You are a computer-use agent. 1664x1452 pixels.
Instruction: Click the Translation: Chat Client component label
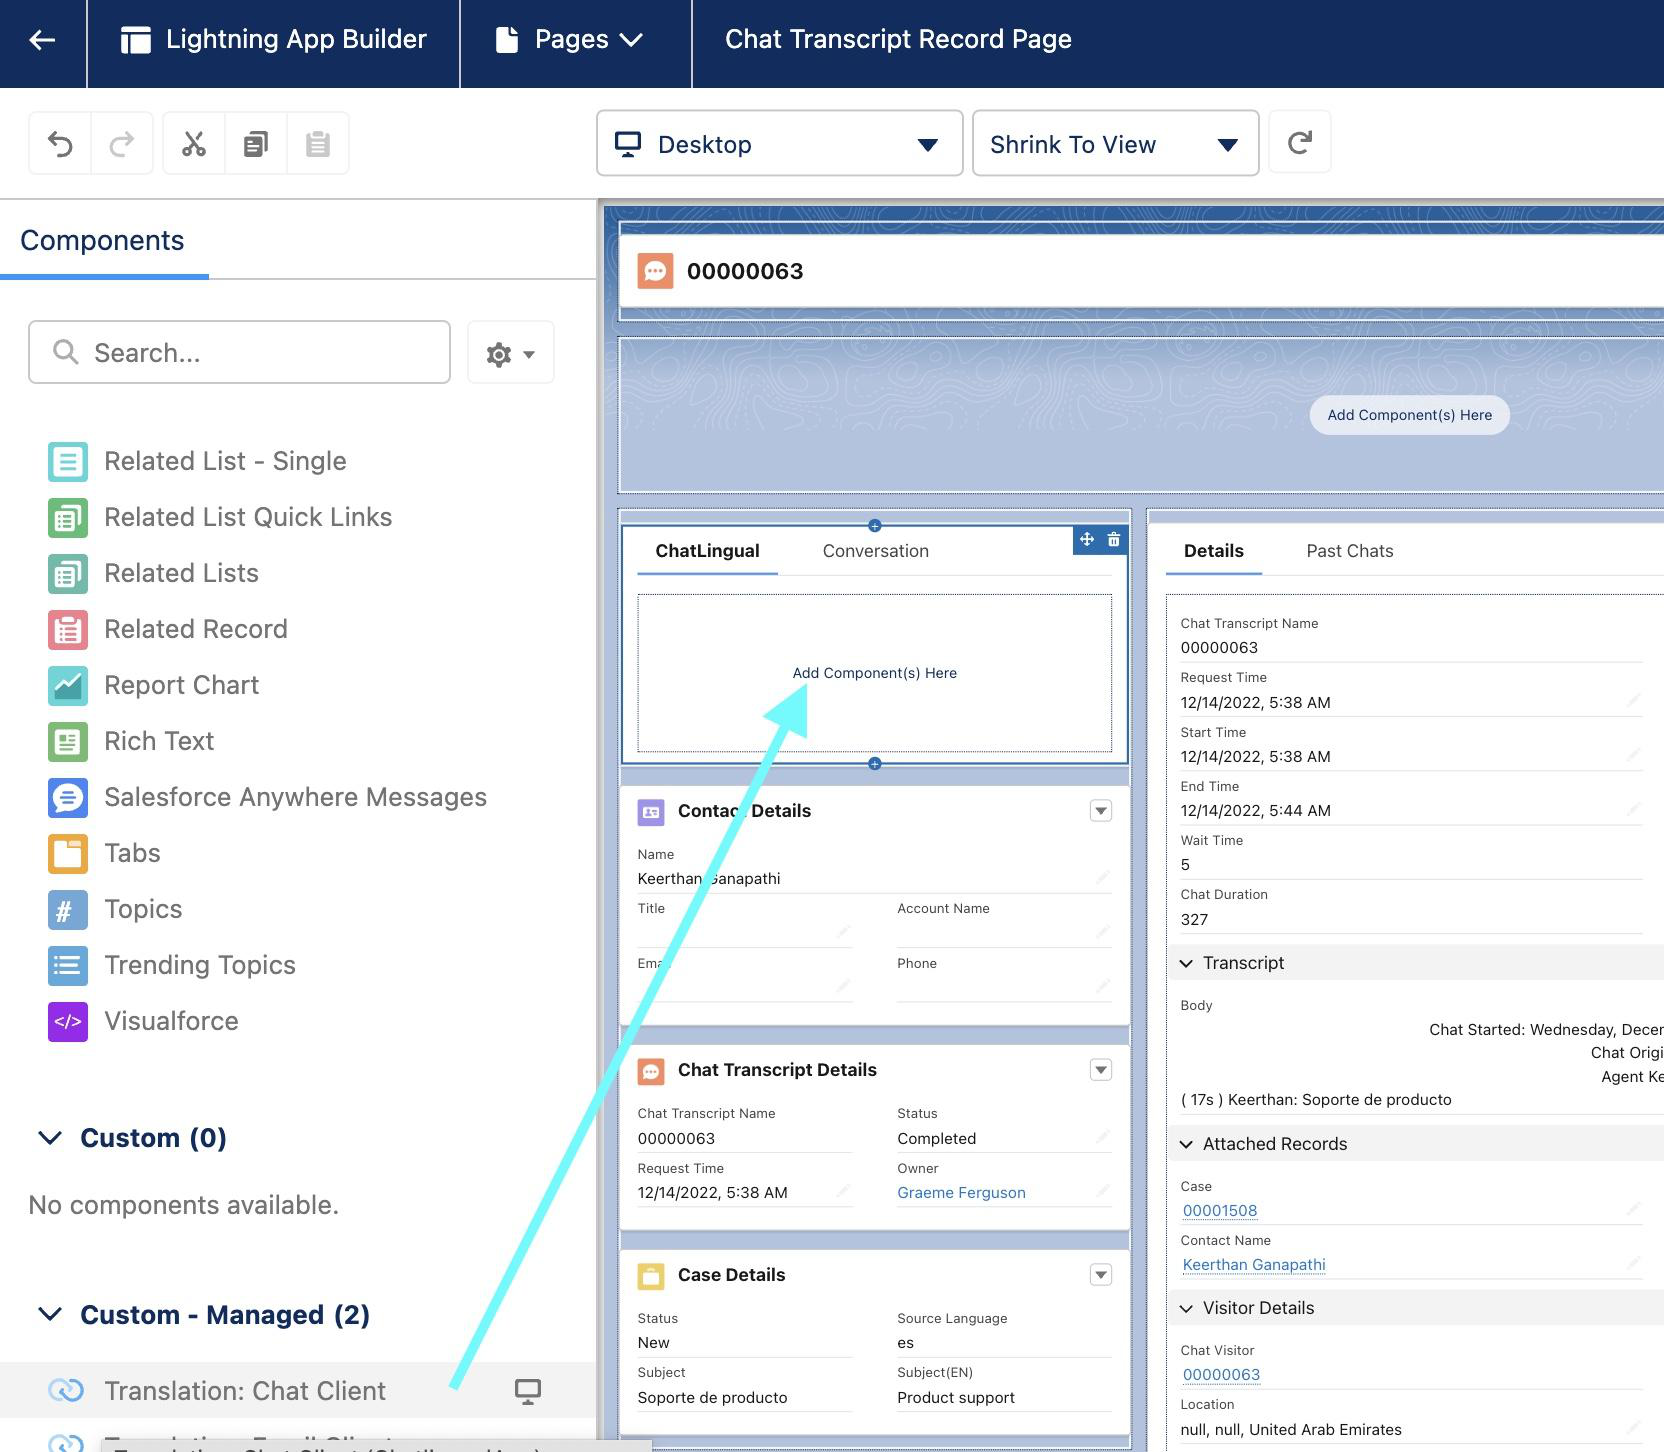(x=245, y=1391)
